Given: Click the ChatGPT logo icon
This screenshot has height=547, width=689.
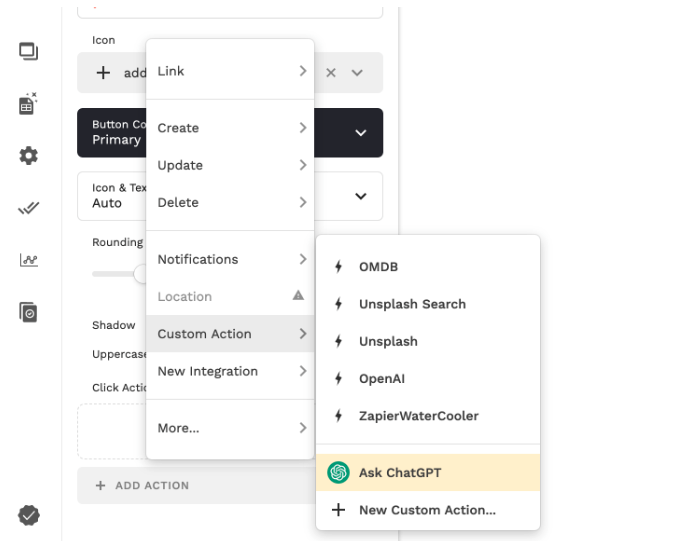Looking at the screenshot, I should point(338,472).
